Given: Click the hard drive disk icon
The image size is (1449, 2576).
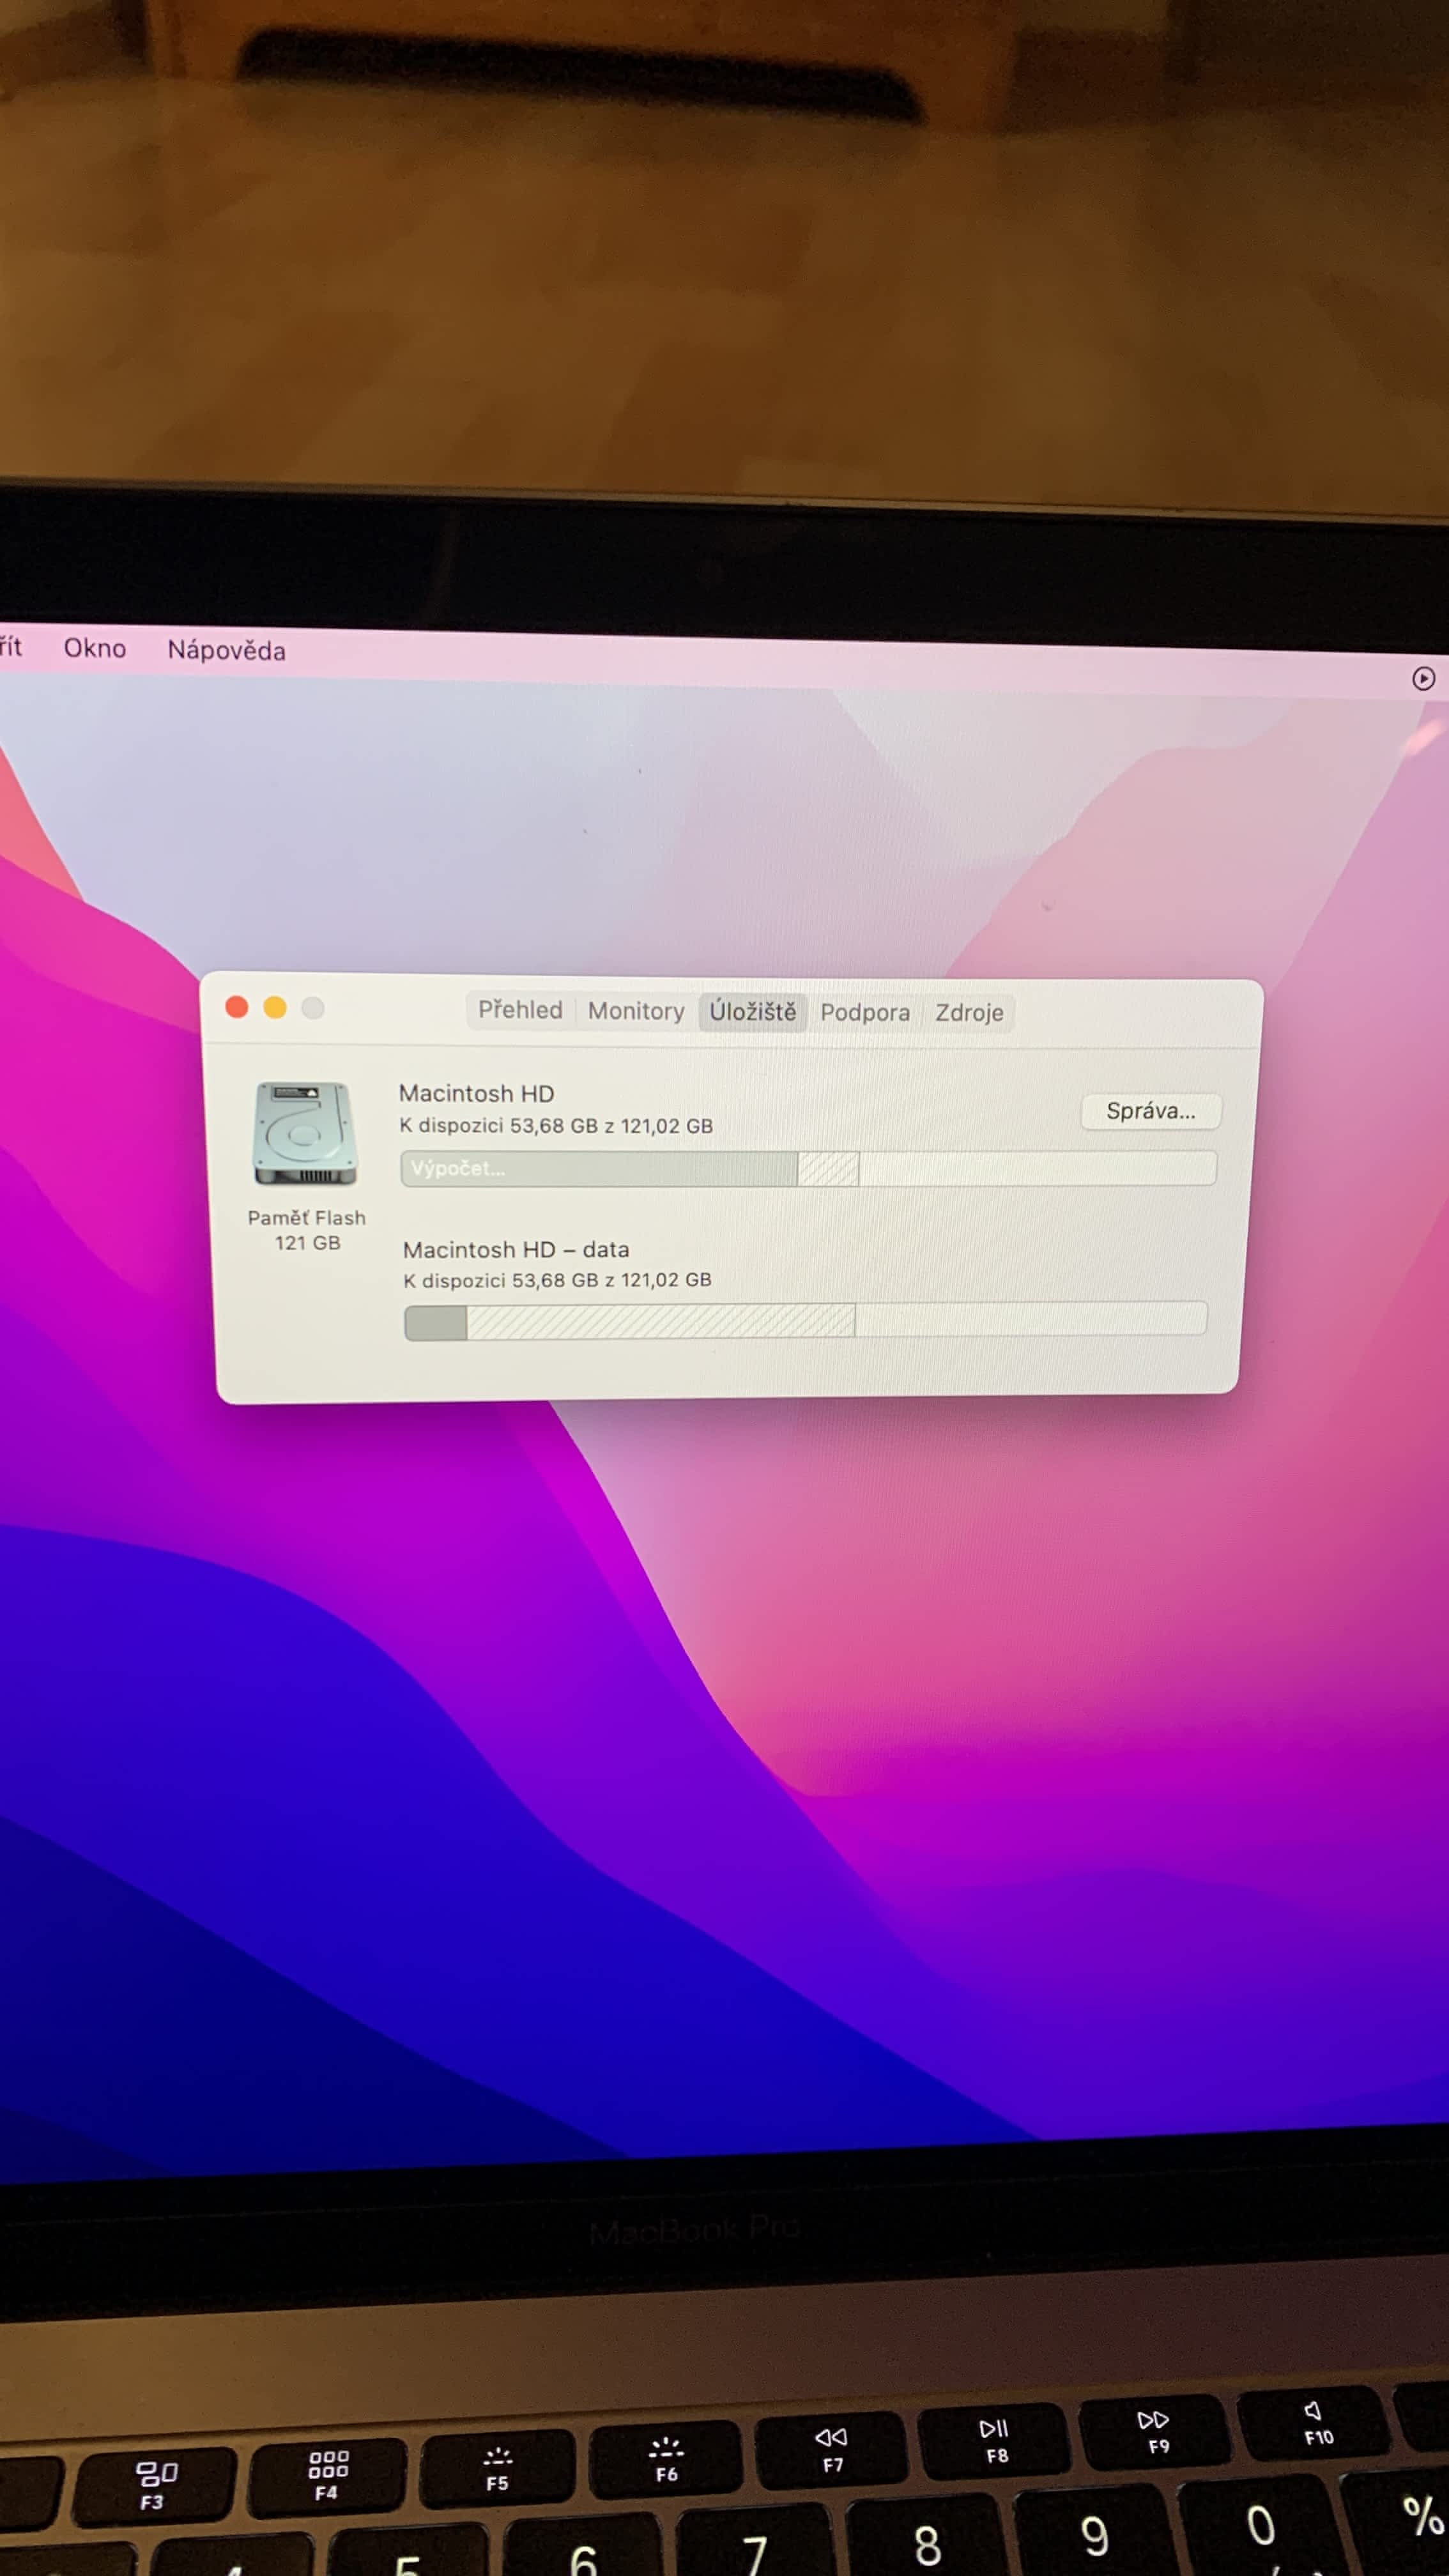Looking at the screenshot, I should click(x=305, y=1133).
